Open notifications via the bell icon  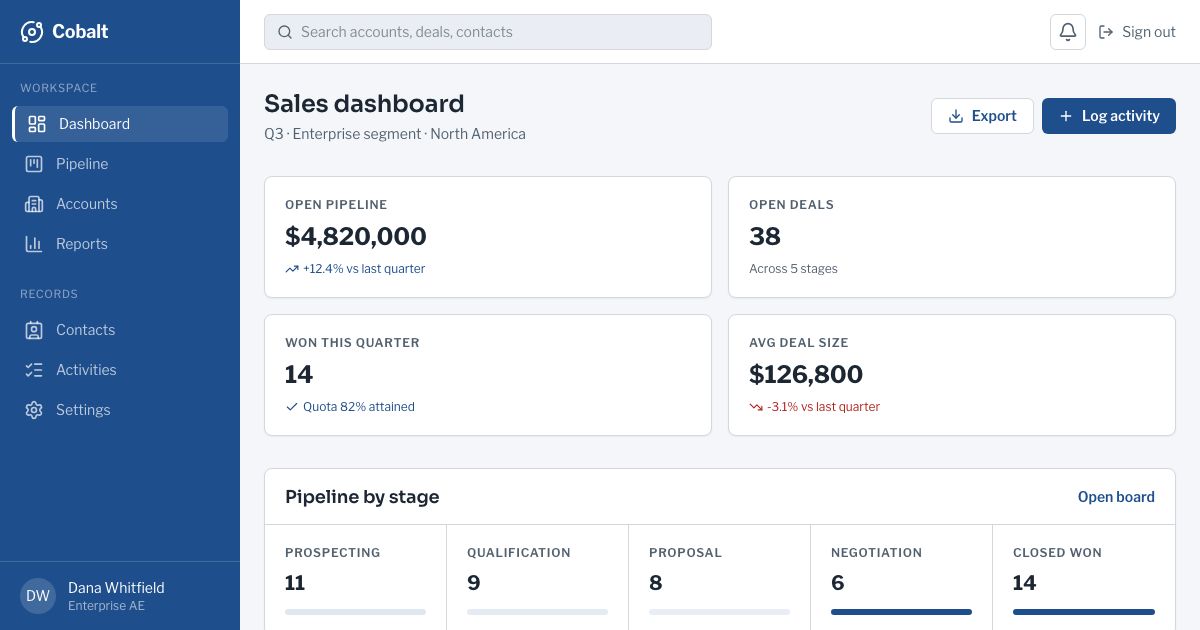pyautogui.click(x=1068, y=32)
